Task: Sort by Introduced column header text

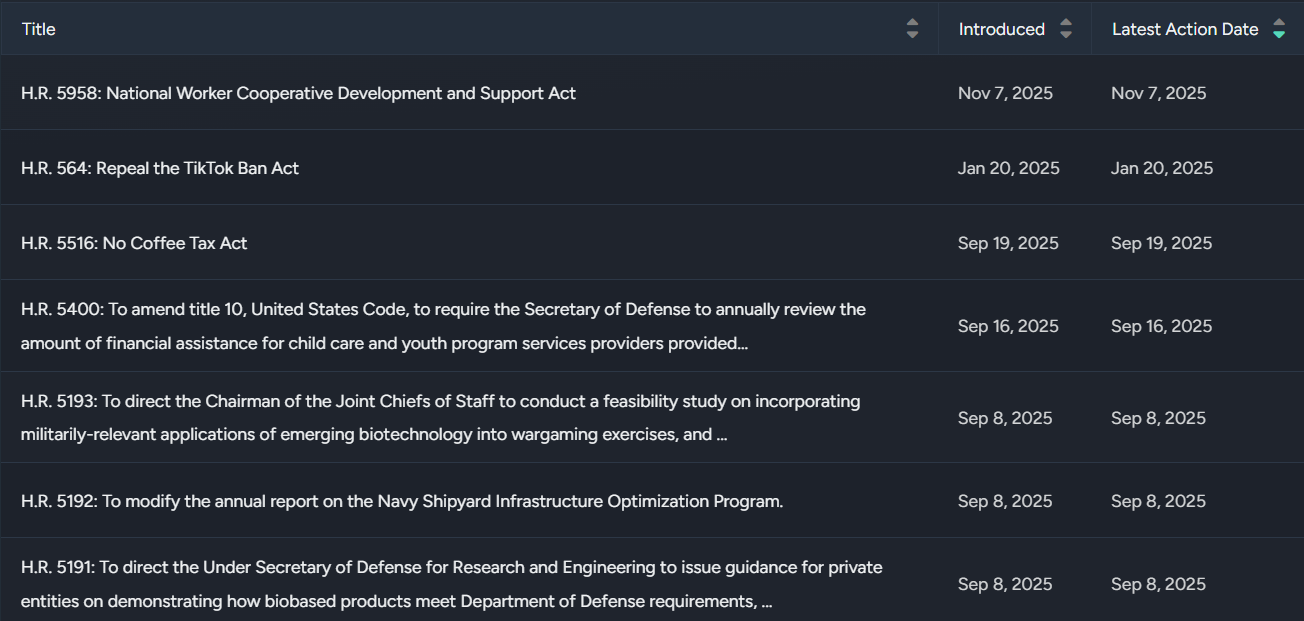Action: point(1001,29)
